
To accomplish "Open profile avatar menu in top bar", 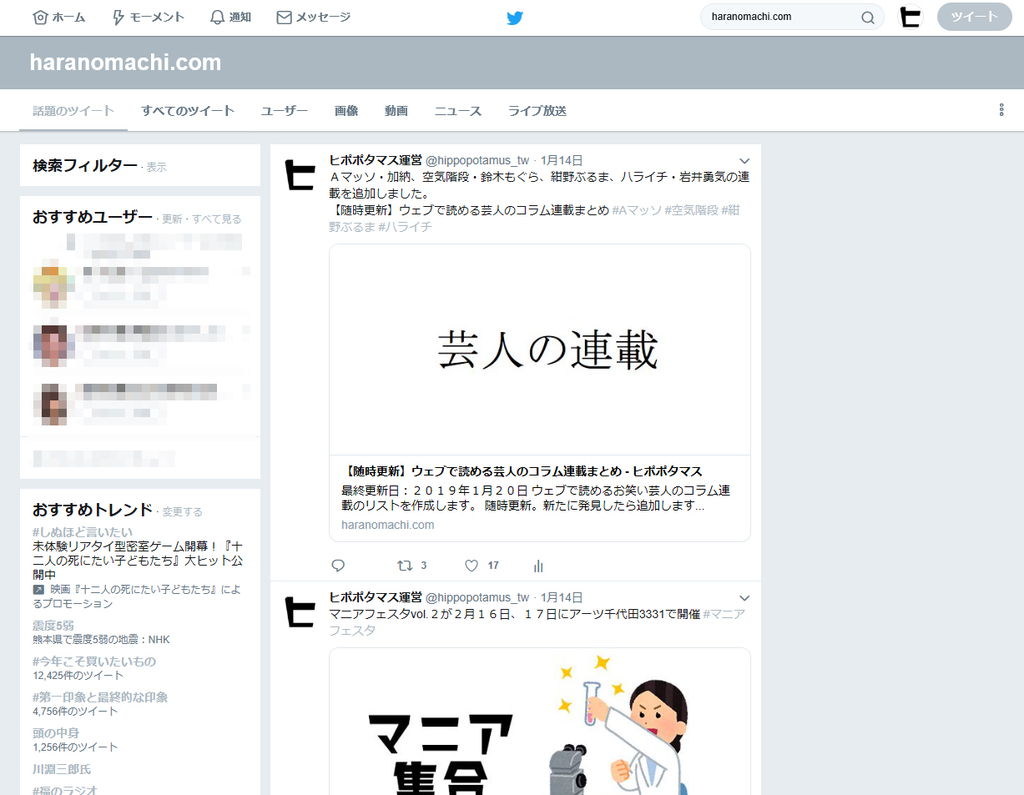I will click(910, 17).
